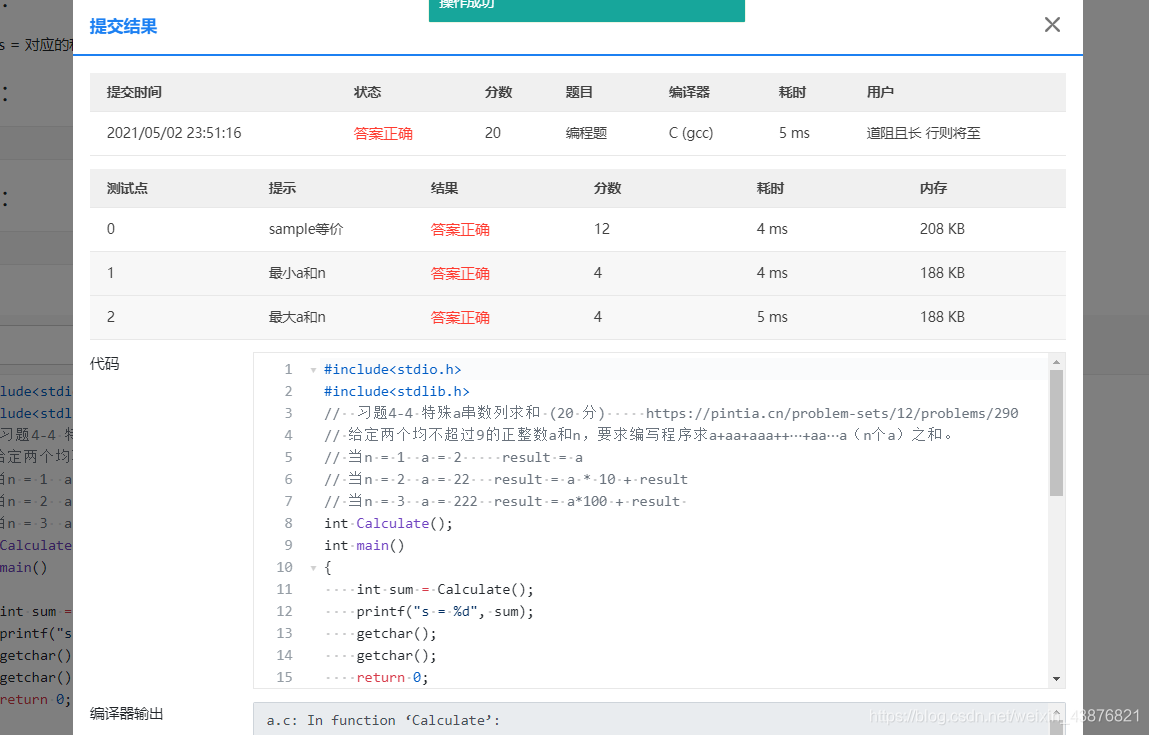The height and width of the screenshot is (735, 1149).
Task: Open the 答案正确 status link in submission row
Action: pos(385,131)
